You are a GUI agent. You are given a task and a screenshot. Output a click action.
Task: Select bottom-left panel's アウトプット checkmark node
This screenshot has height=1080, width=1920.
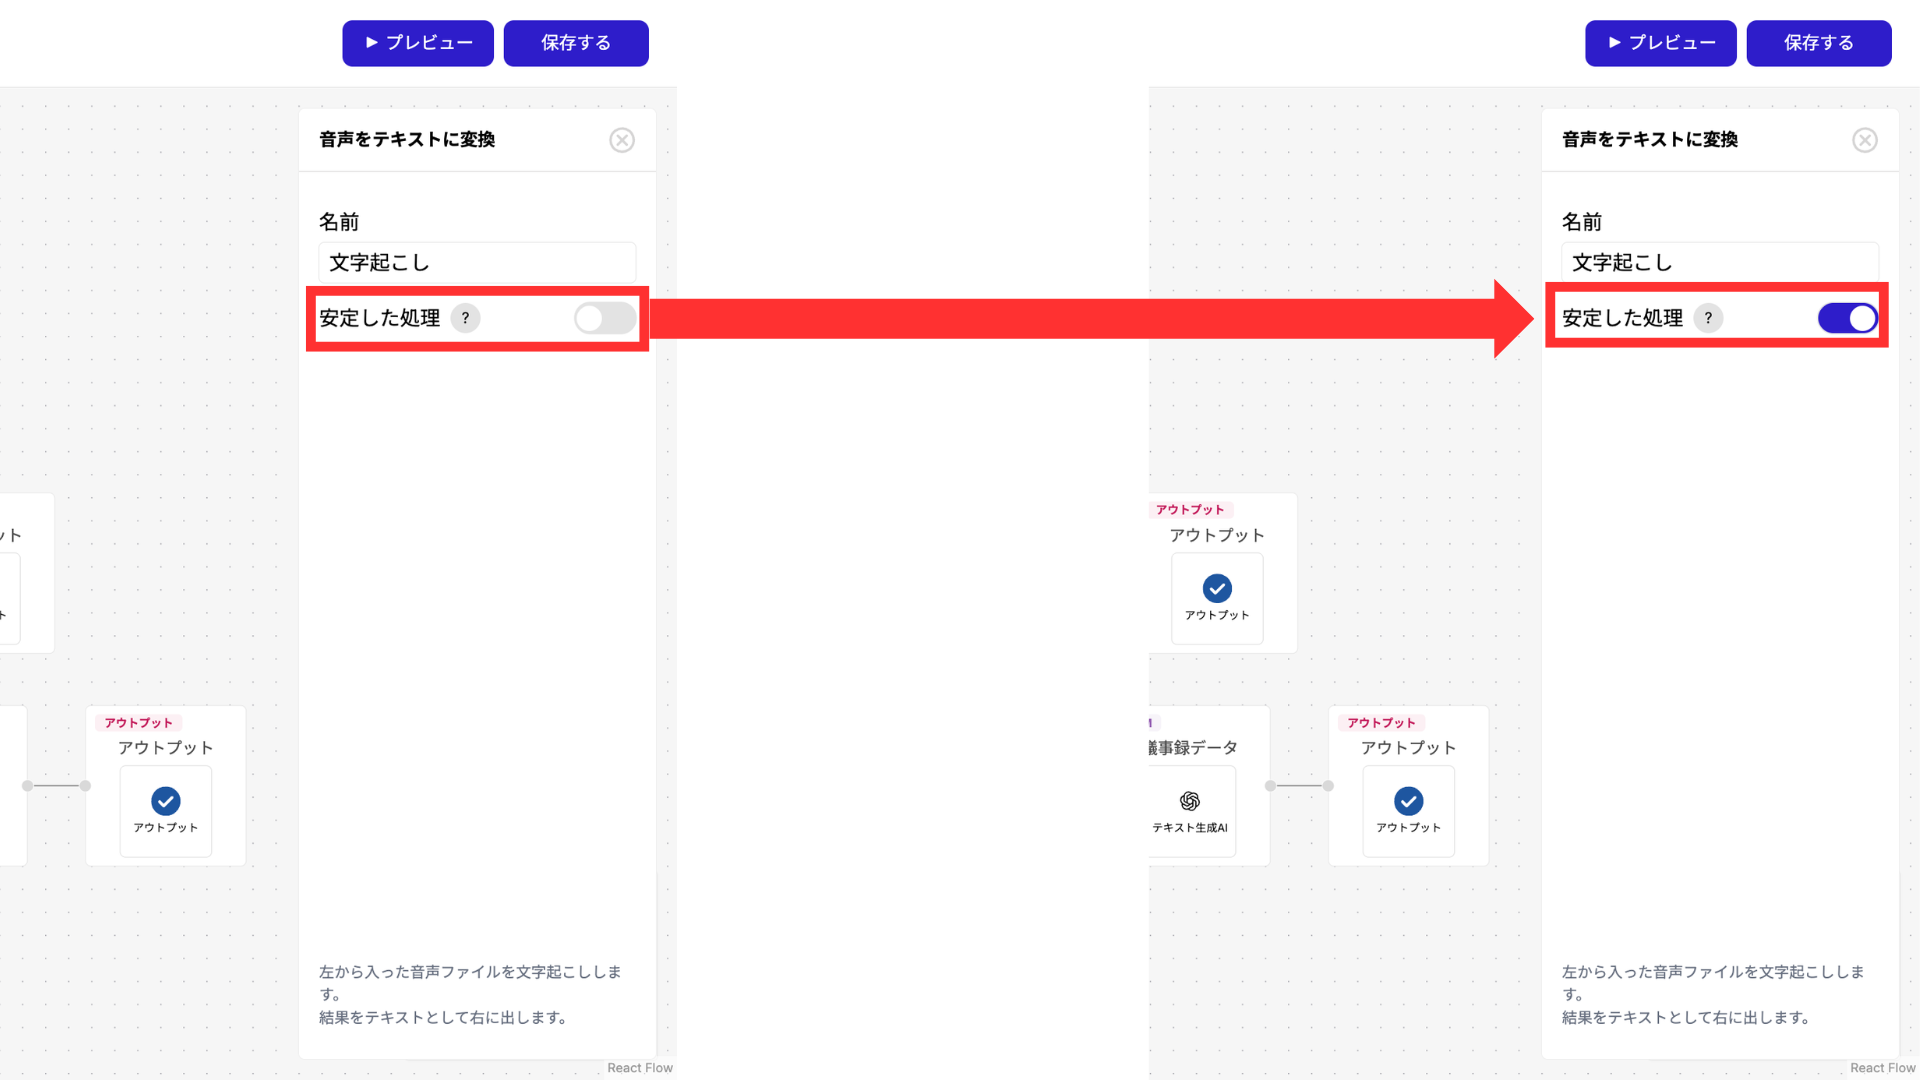pyautogui.click(x=166, y=801)
